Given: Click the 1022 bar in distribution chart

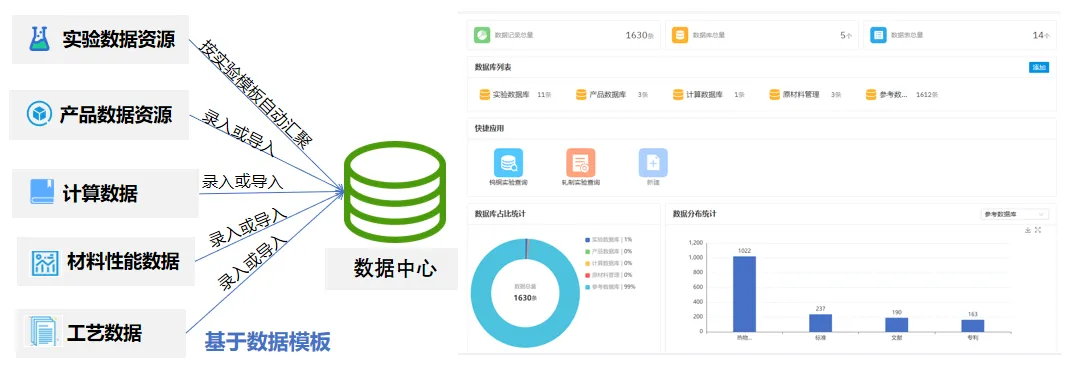Looking at the screenshot, I should (x=744, y=294).
